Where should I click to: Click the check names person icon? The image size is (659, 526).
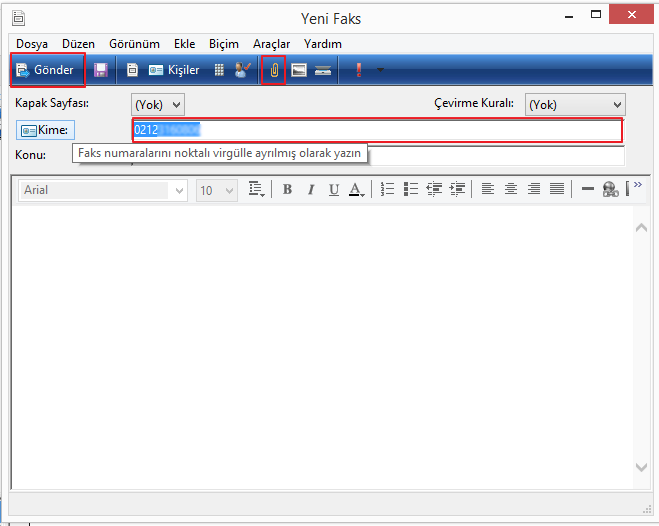pyautogui.click(x=243, y=70)
